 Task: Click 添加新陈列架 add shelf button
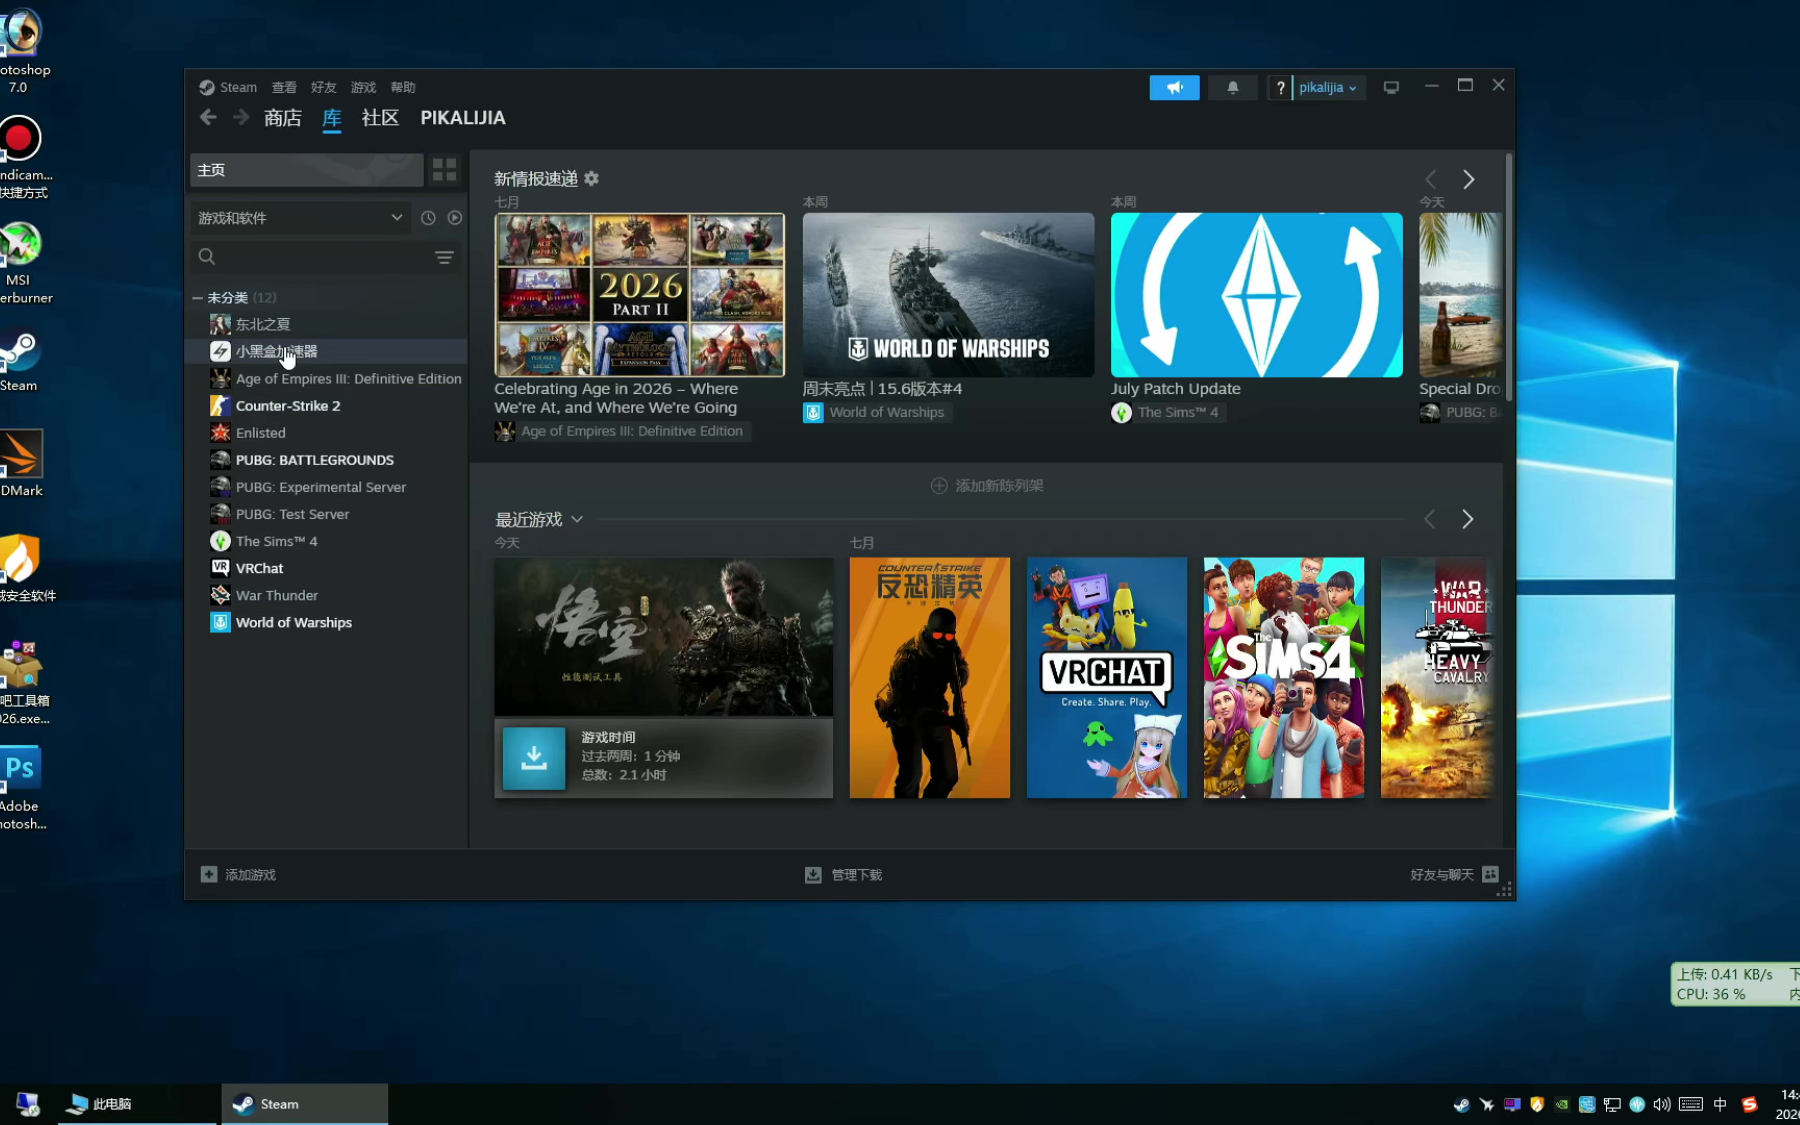987,486
